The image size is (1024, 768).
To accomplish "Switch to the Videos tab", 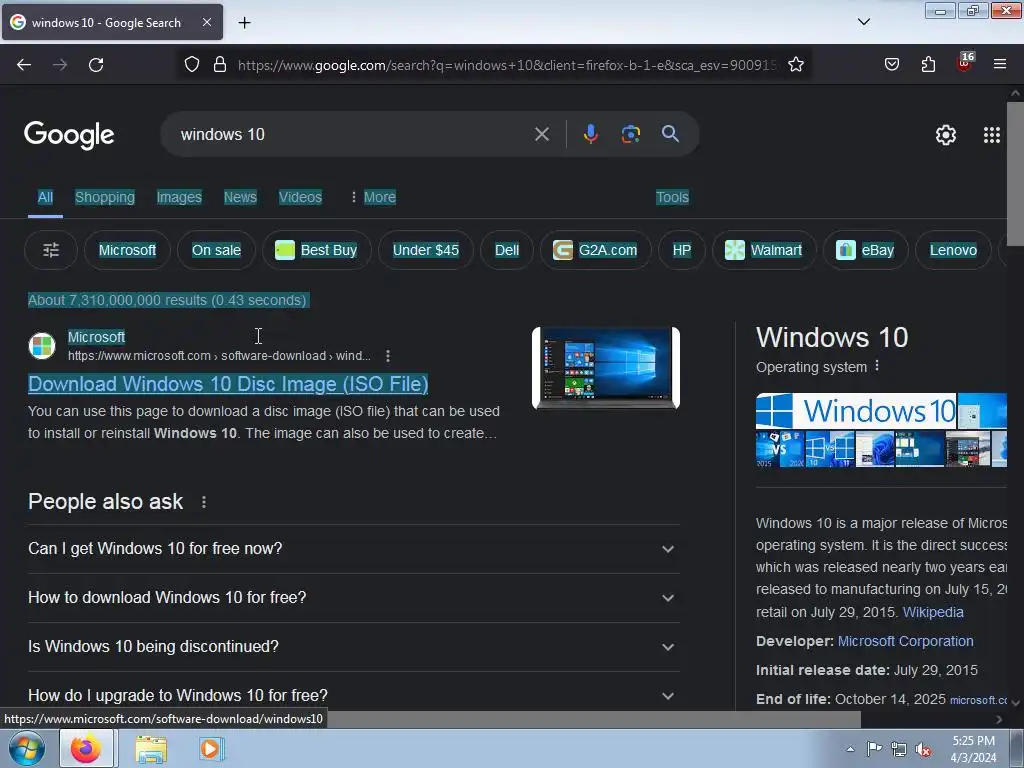I will coord(300,197).
